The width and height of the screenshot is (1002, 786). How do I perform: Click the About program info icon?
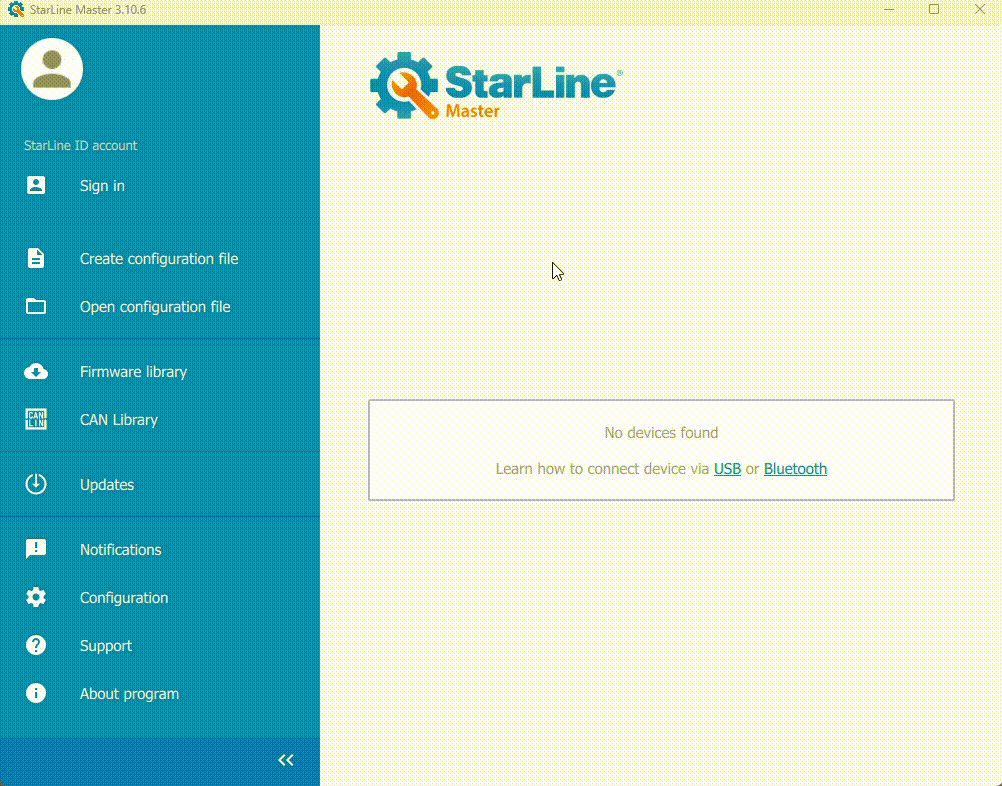click(x=36, y=693)
